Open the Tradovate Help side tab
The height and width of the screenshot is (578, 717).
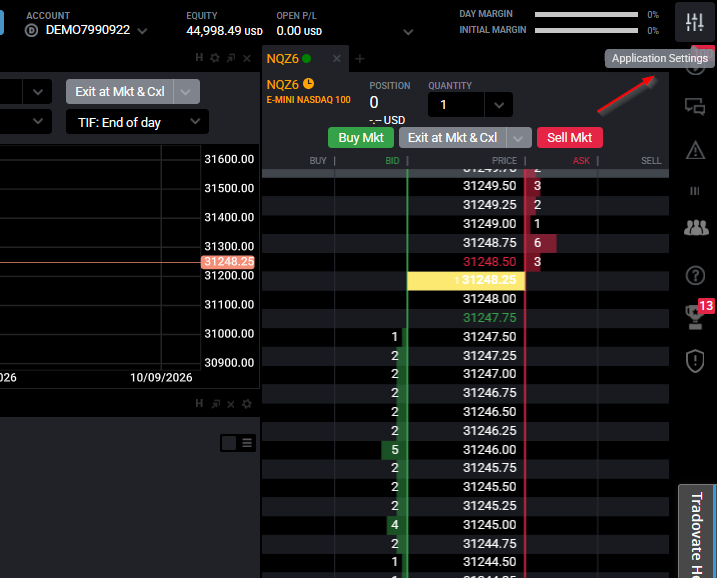[697, 531]
